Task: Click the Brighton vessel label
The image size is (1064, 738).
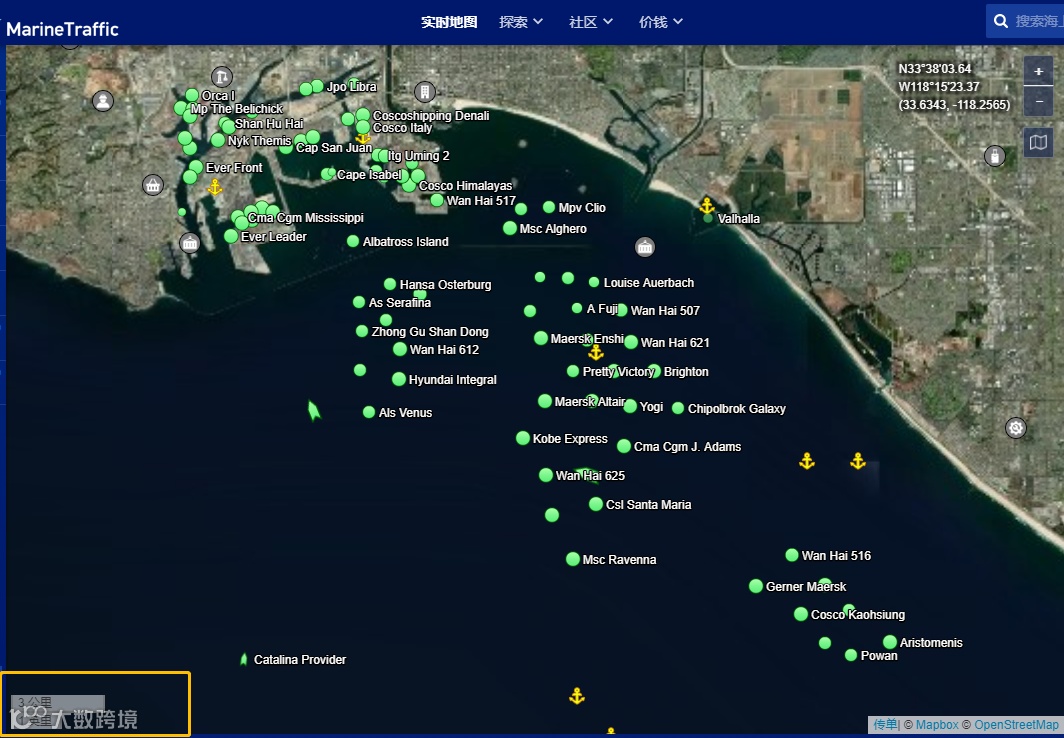Action: tap(686, 372)
